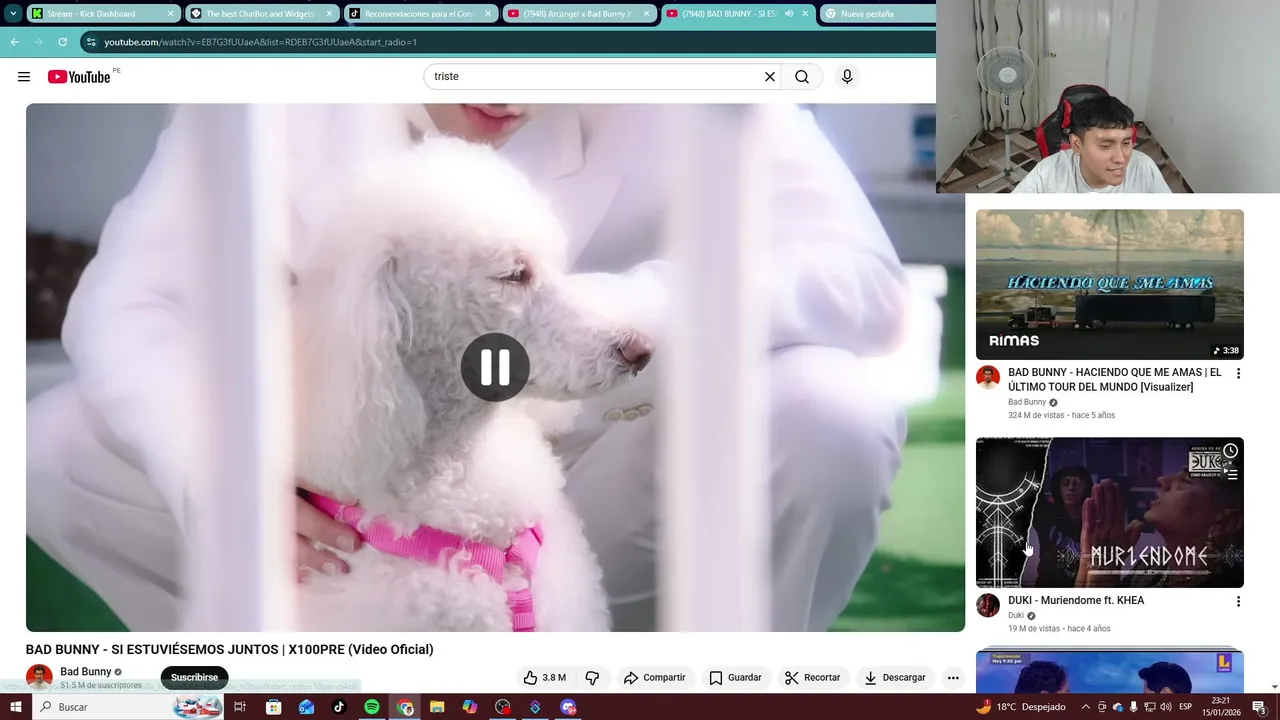
Task: Open Muriendome video thumbnail
Action: [1110, 512]
